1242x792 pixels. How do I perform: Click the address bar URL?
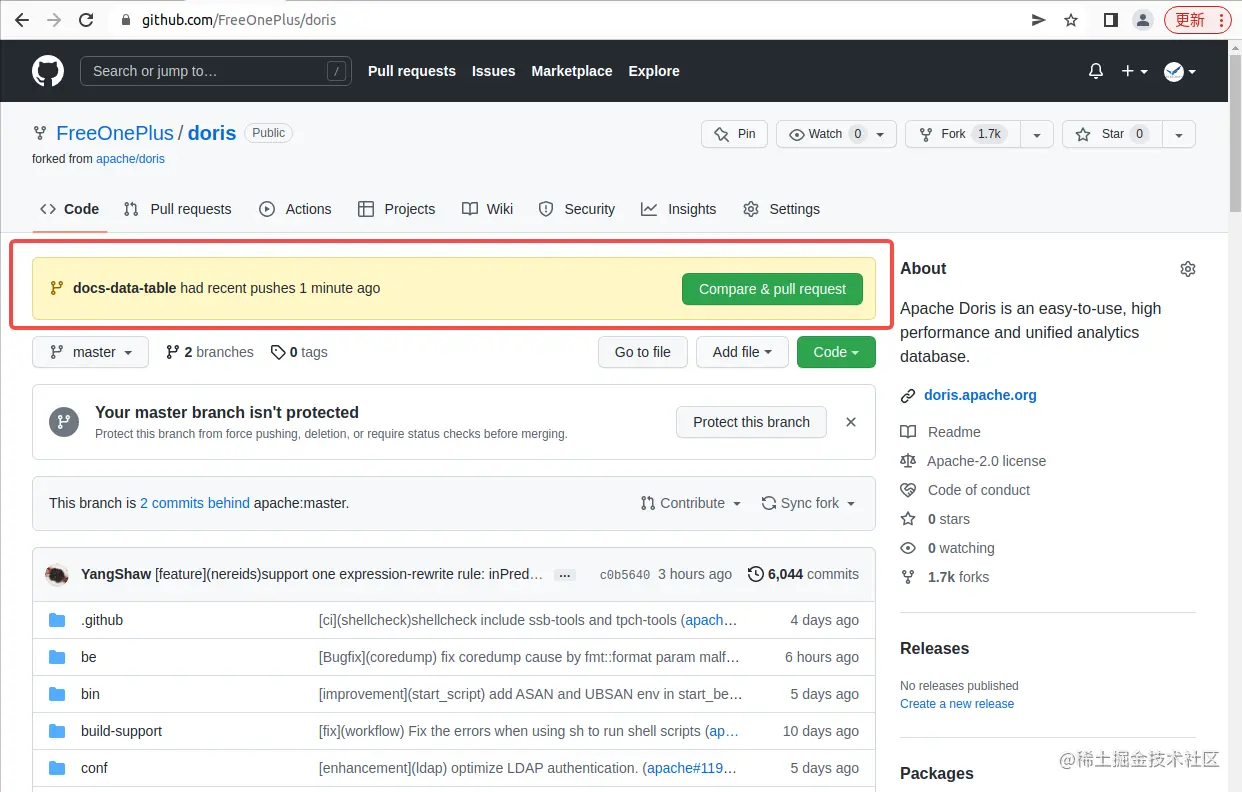coord(238,20)
